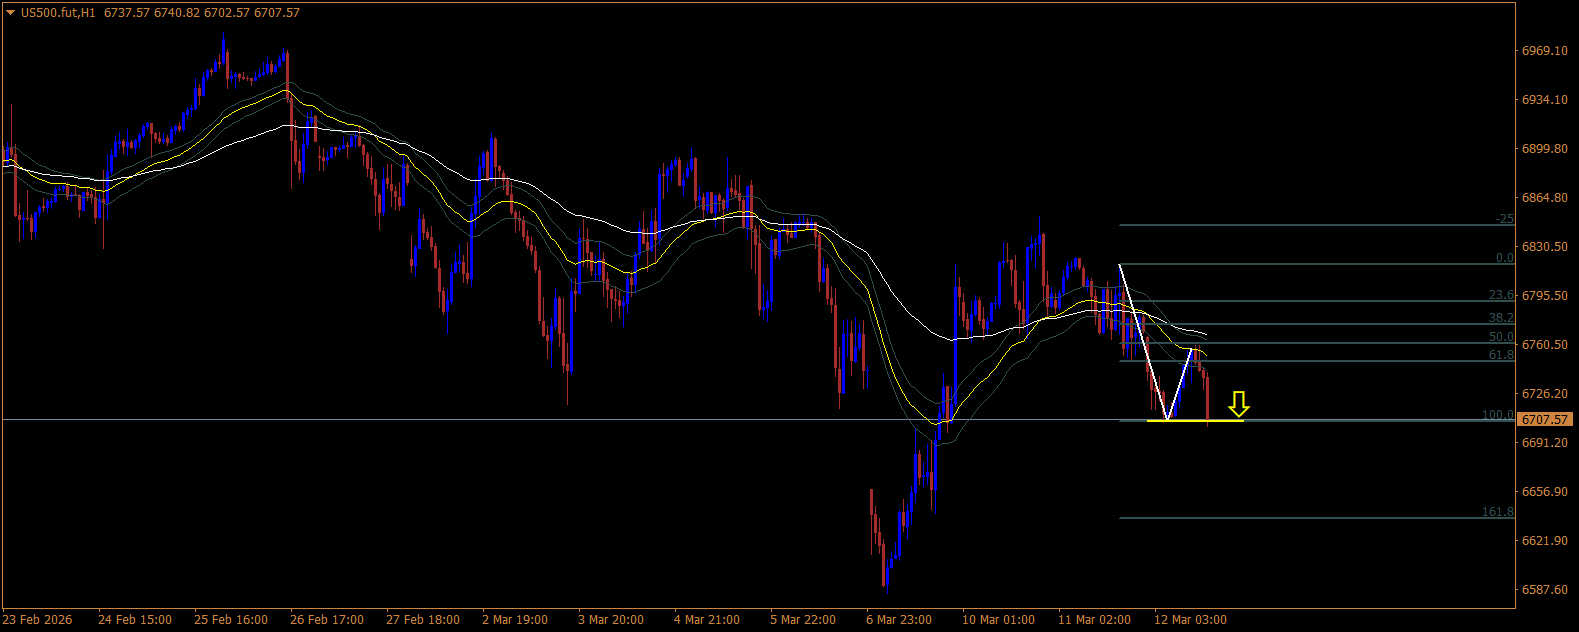Click the highlighted current price tag 6707.57
Viewport: 1579px width, 632px height.
(1546, 420)
